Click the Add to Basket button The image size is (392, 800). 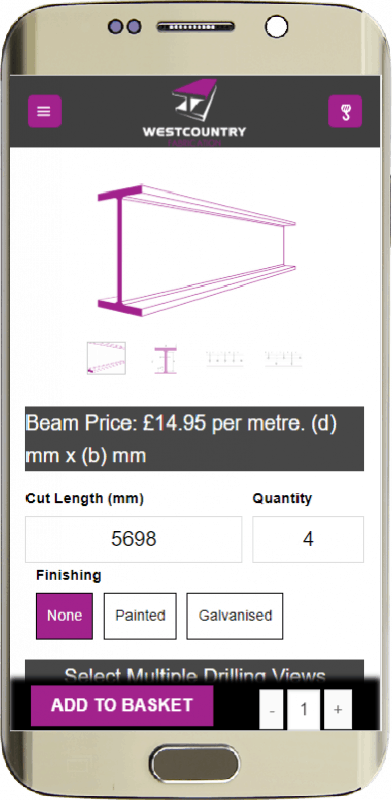point(122,705)
